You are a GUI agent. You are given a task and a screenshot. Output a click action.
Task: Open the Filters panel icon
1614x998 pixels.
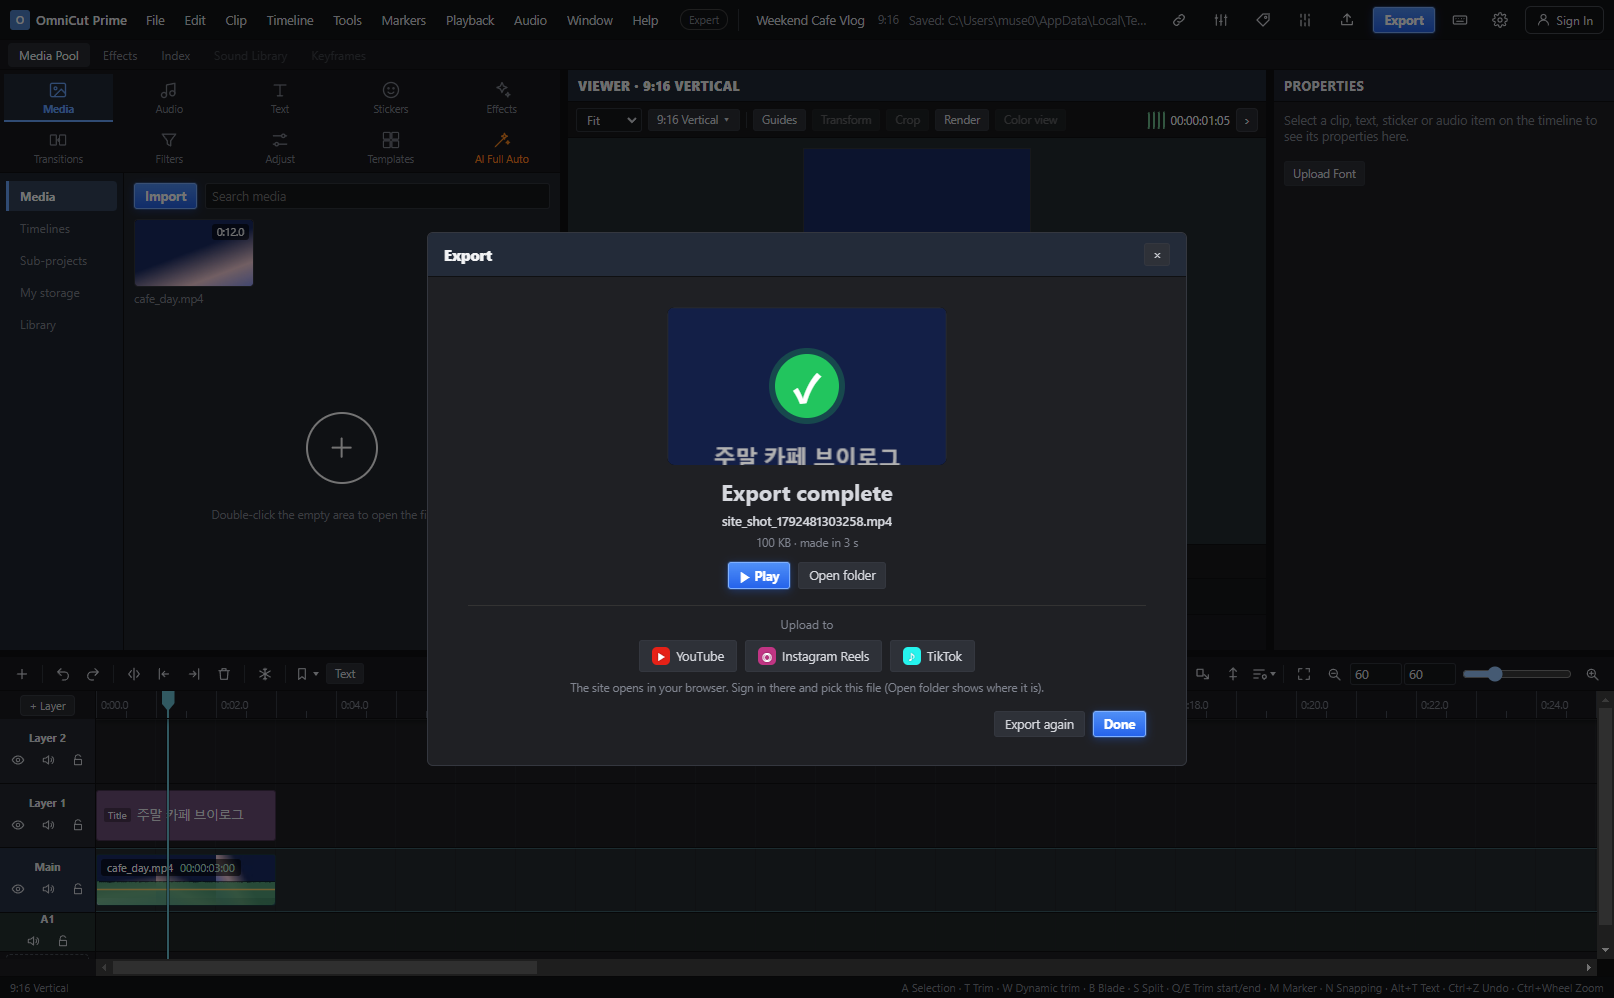pos(169,148)
